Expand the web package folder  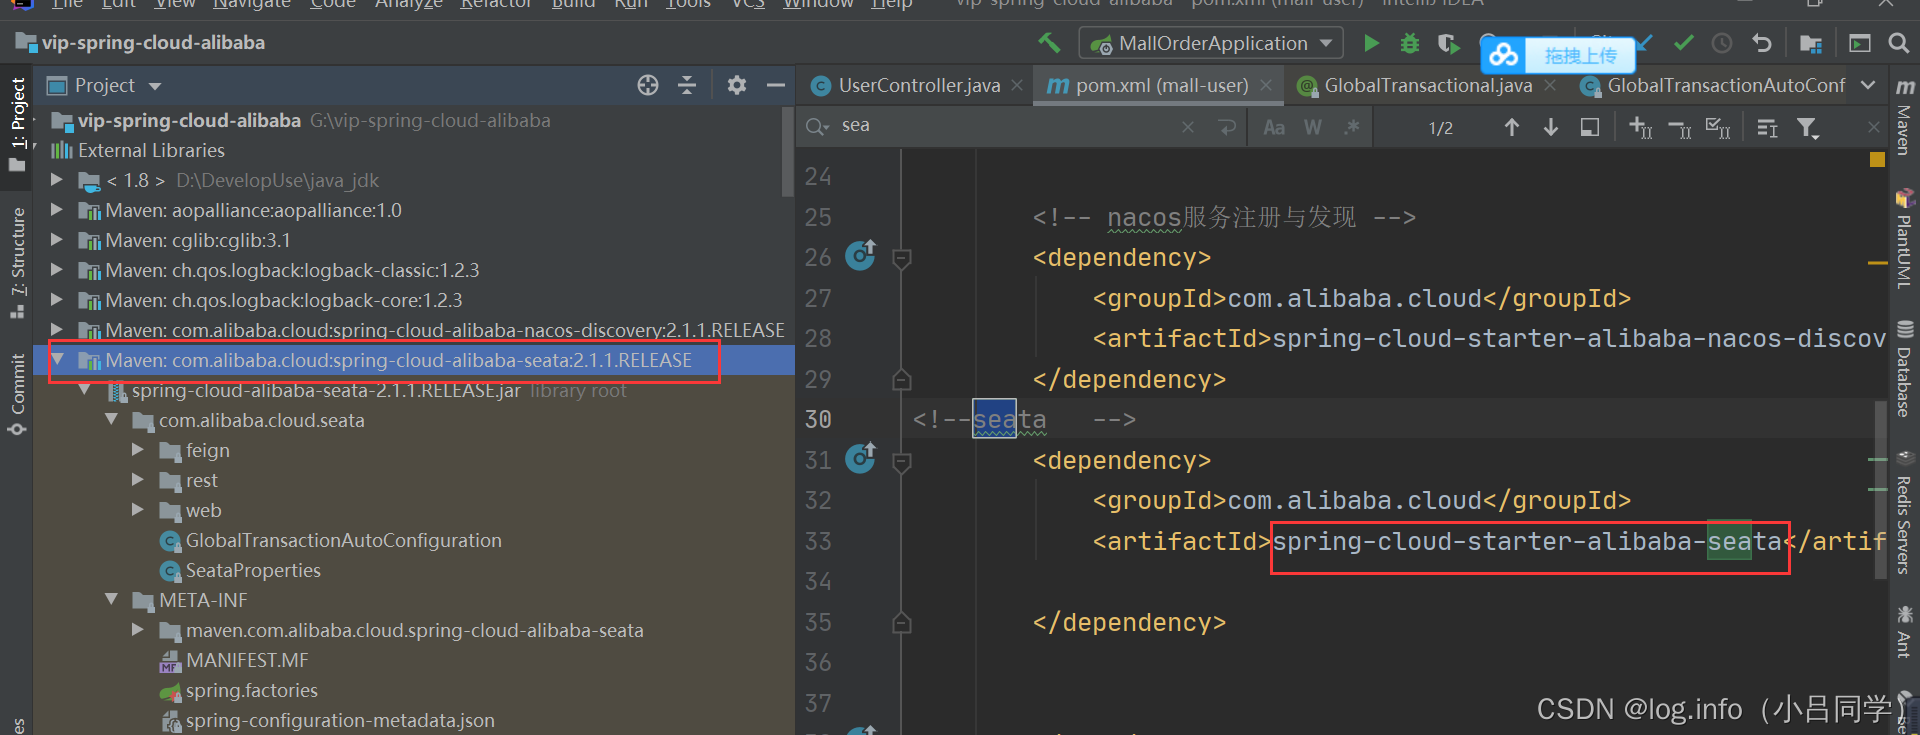pos(137,510)
